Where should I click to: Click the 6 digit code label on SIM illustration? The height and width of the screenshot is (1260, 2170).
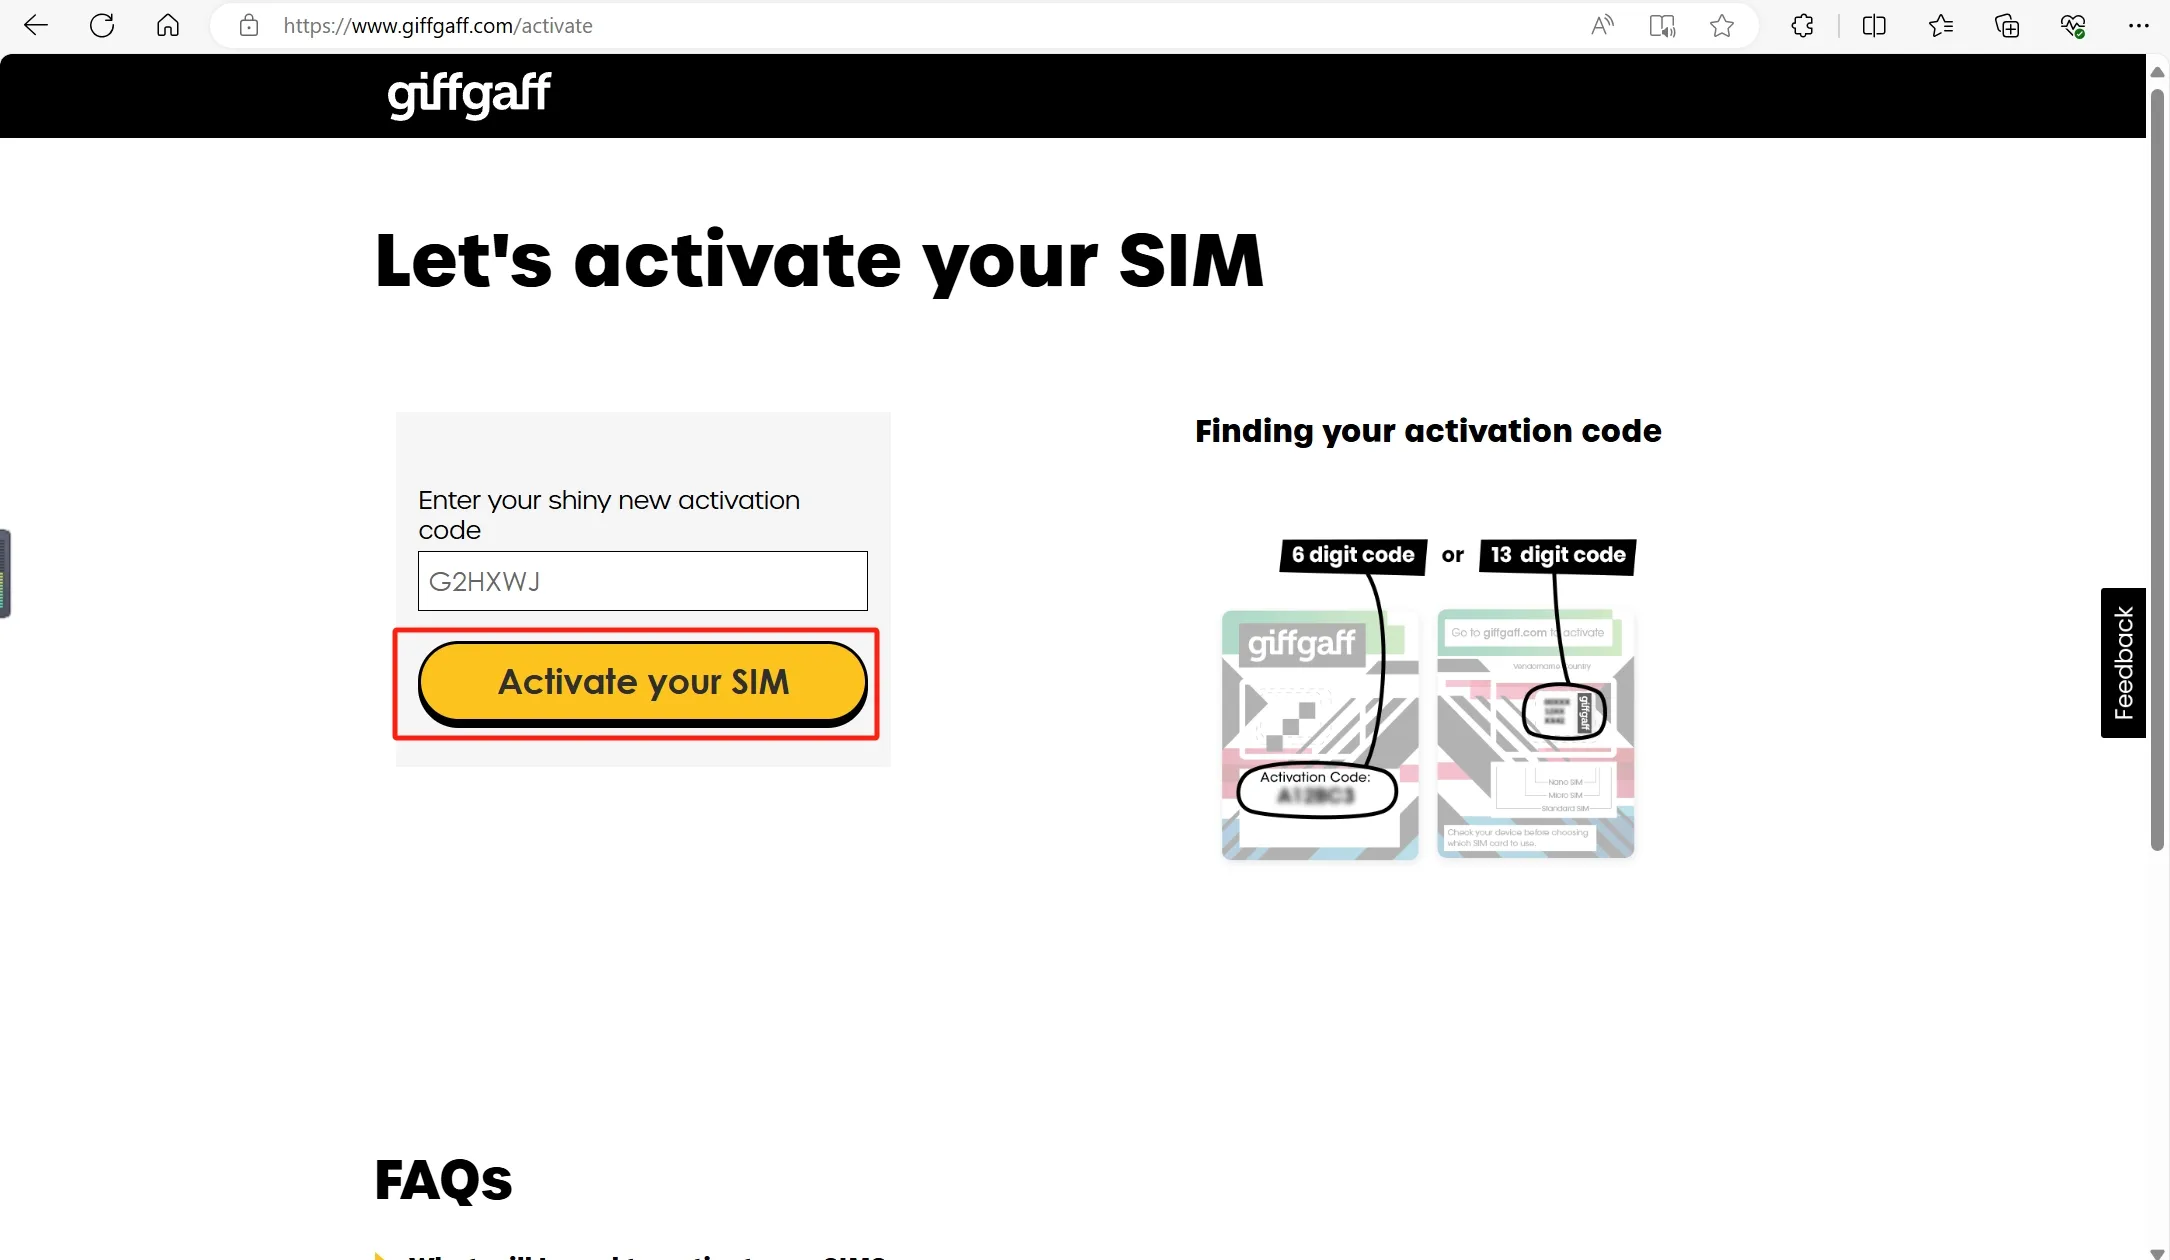coord(1351,554)
